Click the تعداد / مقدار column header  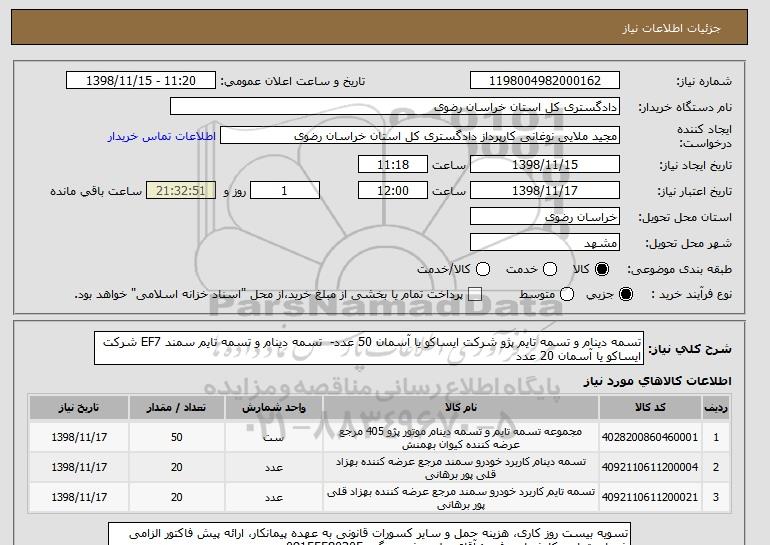point(177,408)
